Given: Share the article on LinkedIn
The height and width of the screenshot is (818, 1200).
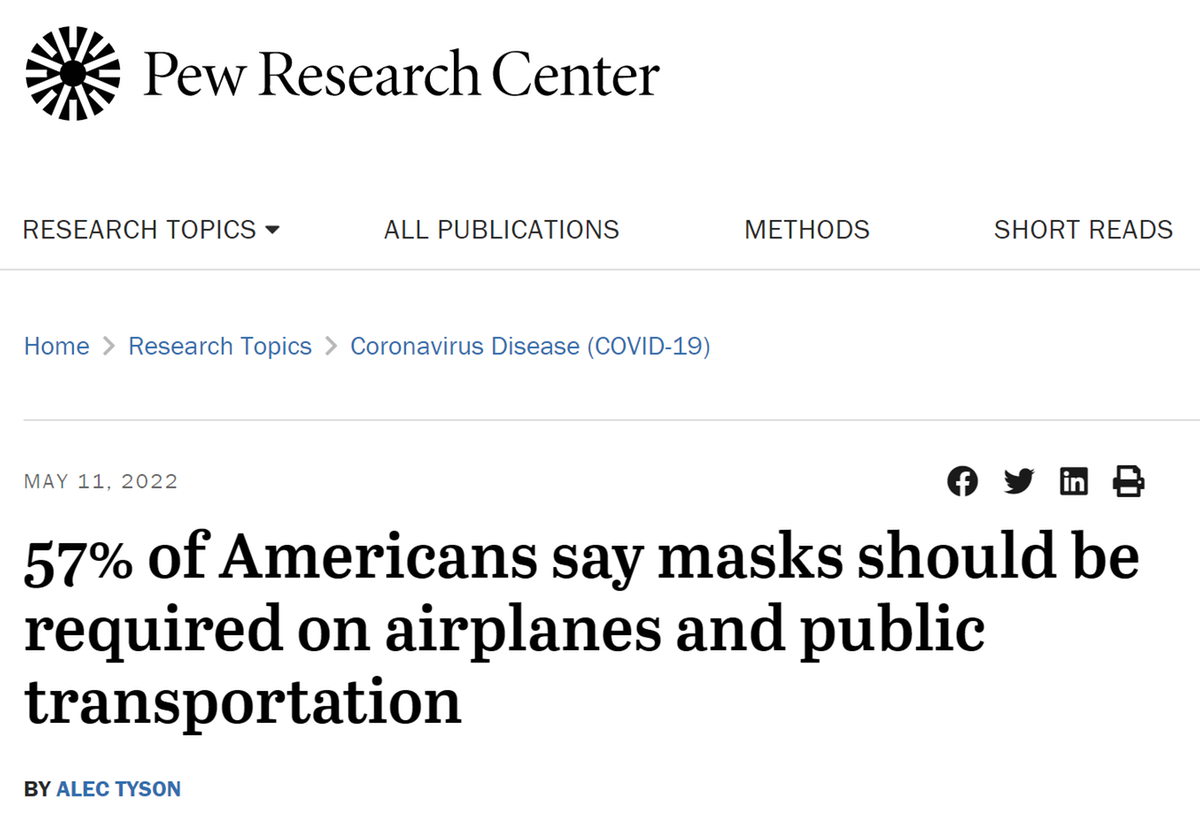Looking at the screenshot, I should point(1074,482).
